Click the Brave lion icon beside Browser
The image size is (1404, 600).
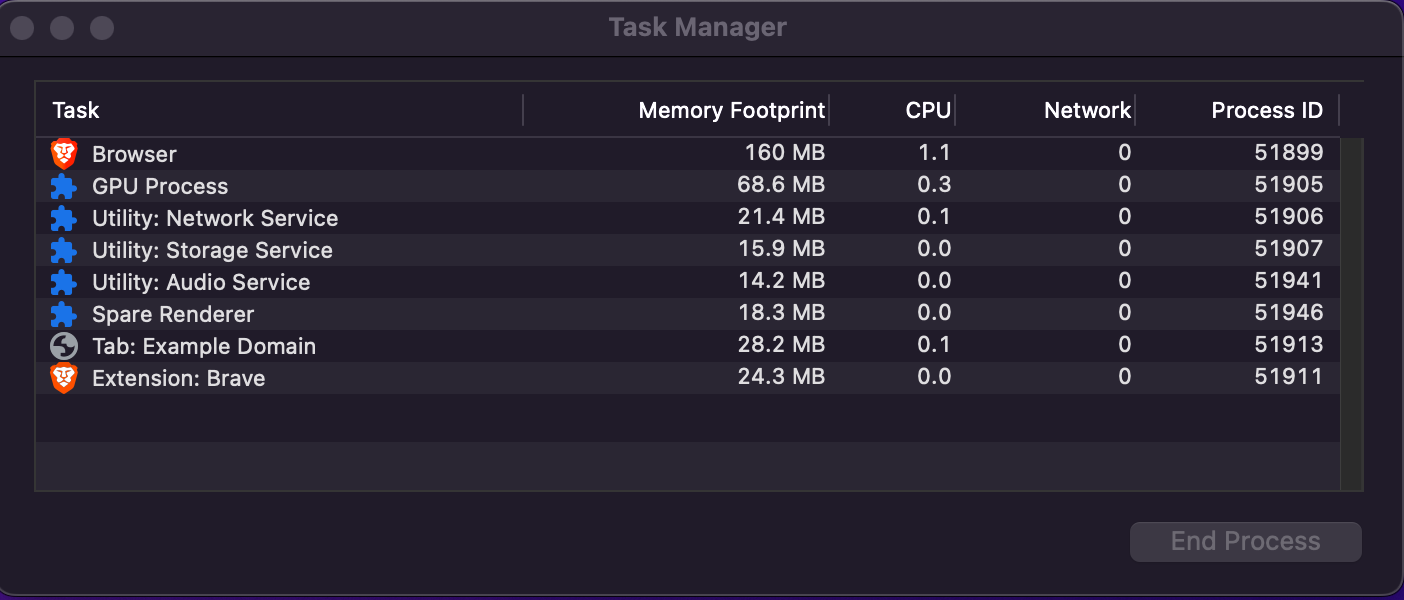coord(64,154)
